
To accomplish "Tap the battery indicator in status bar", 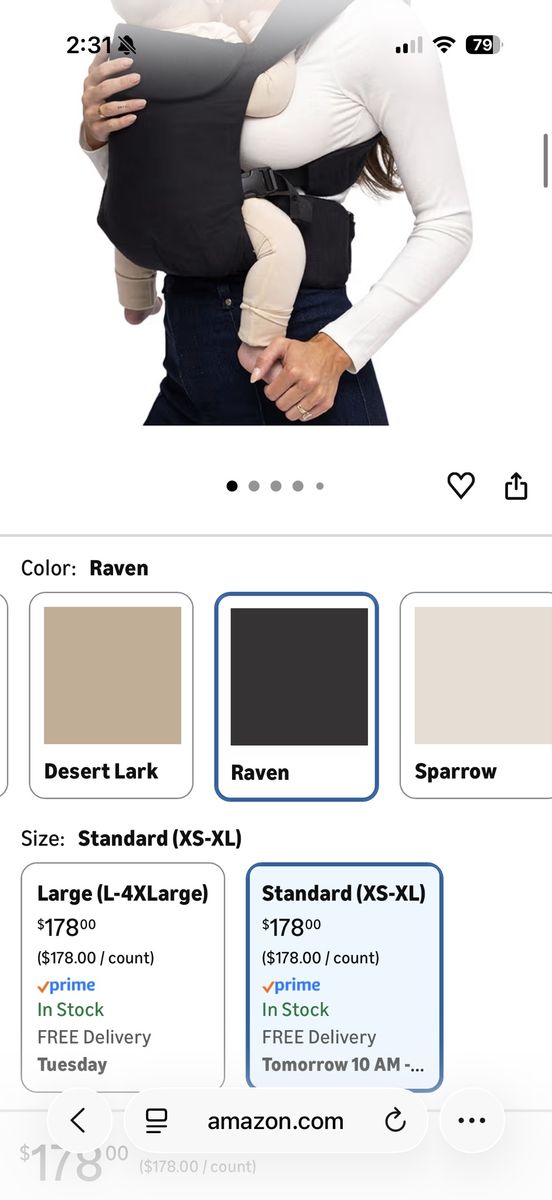I will point(485,45).
